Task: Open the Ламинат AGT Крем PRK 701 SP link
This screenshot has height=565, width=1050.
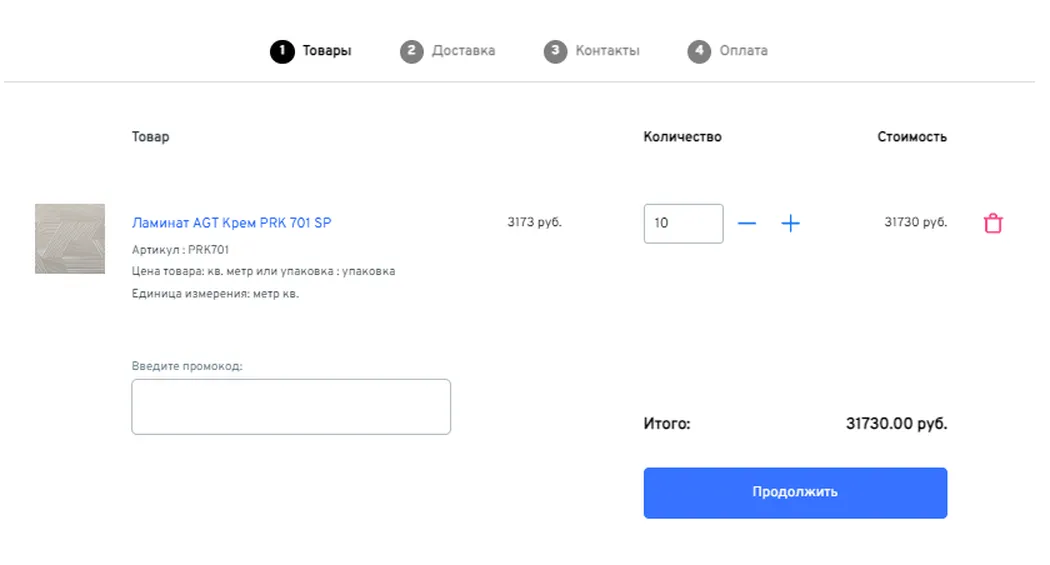Action: (x=231, y=223)
